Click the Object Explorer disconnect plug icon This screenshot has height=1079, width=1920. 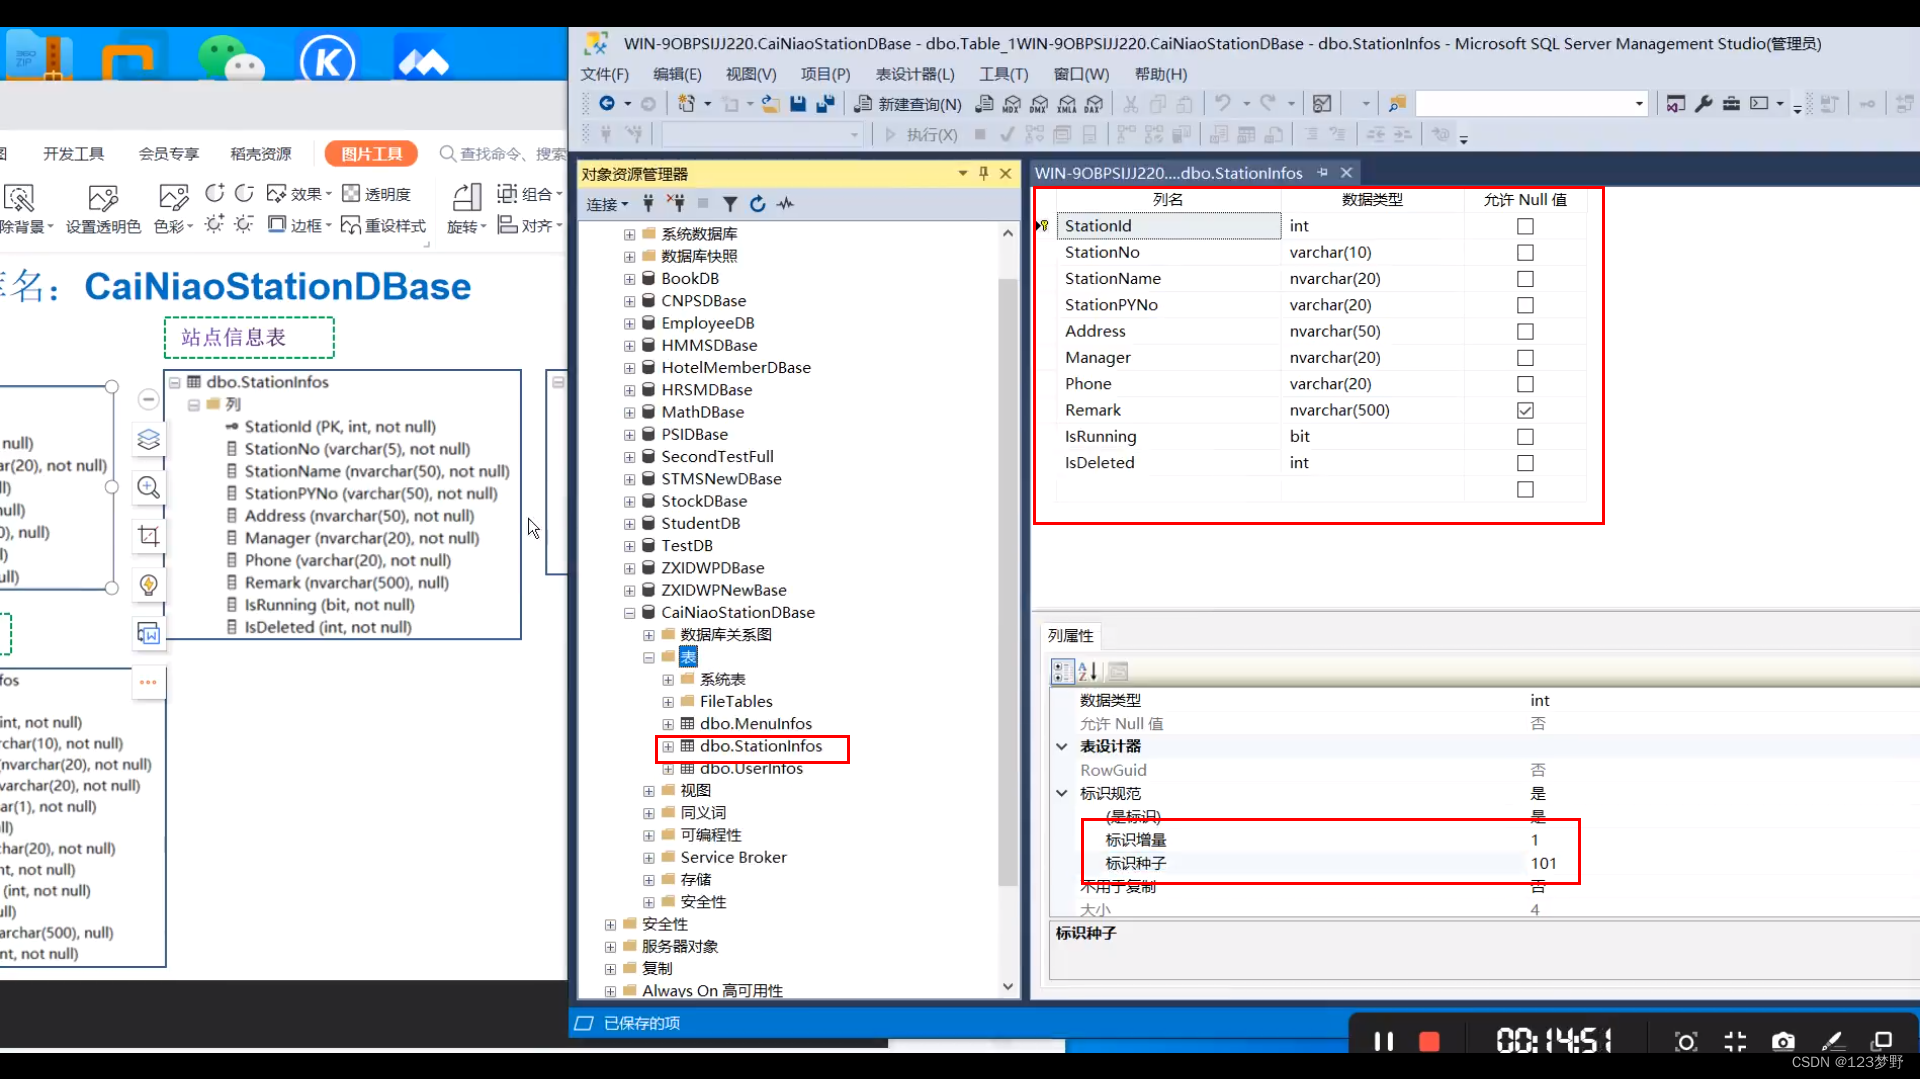coord(676,204)
